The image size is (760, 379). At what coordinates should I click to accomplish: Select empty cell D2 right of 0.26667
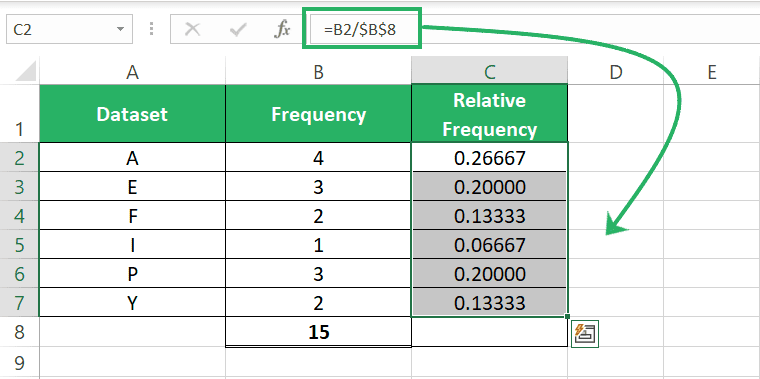click(x=616, y=158)
